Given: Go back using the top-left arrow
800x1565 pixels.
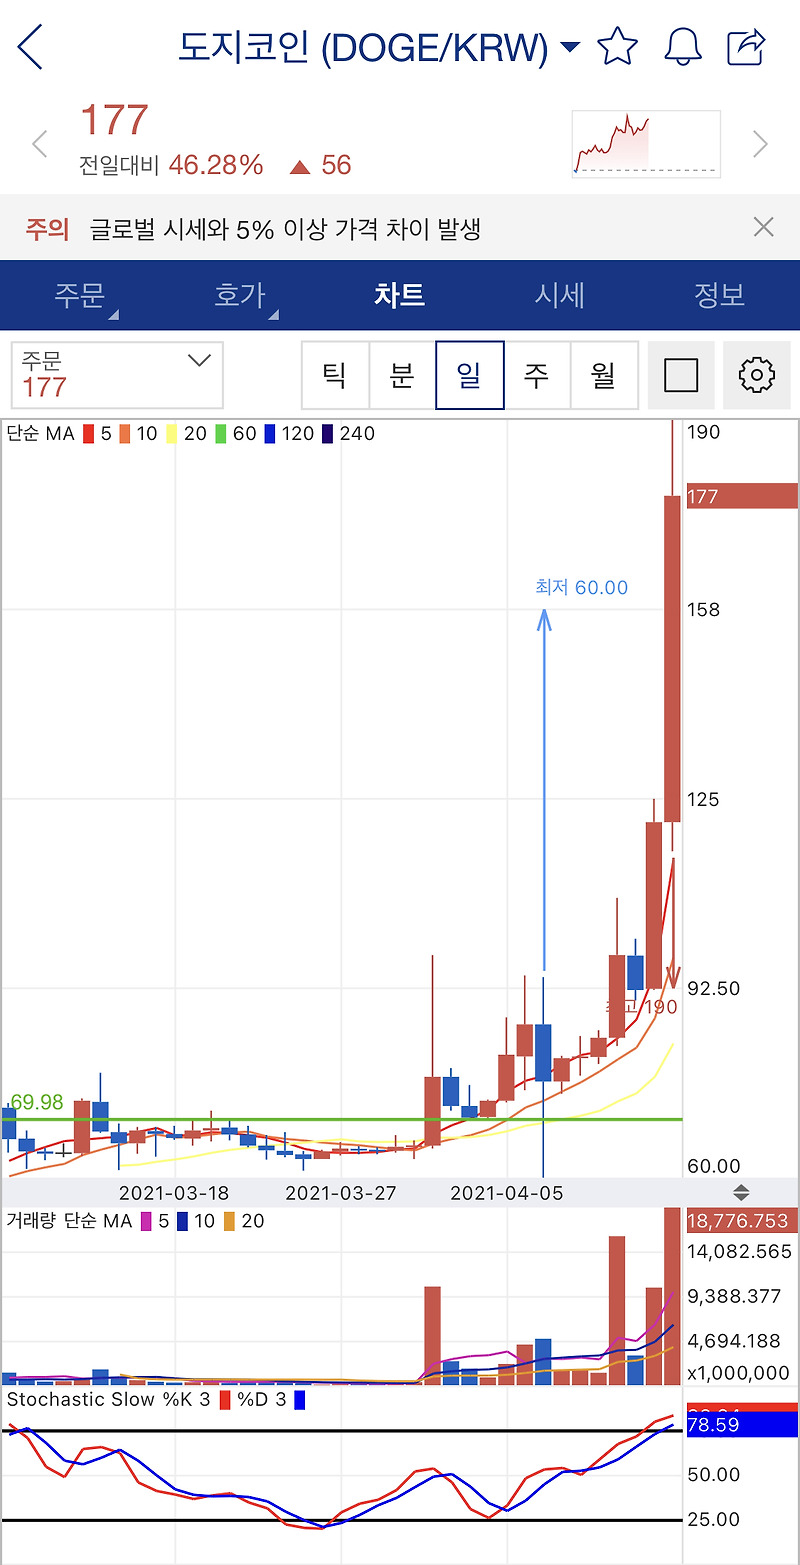Looking at the screenshot, I should tap(30, 47).
